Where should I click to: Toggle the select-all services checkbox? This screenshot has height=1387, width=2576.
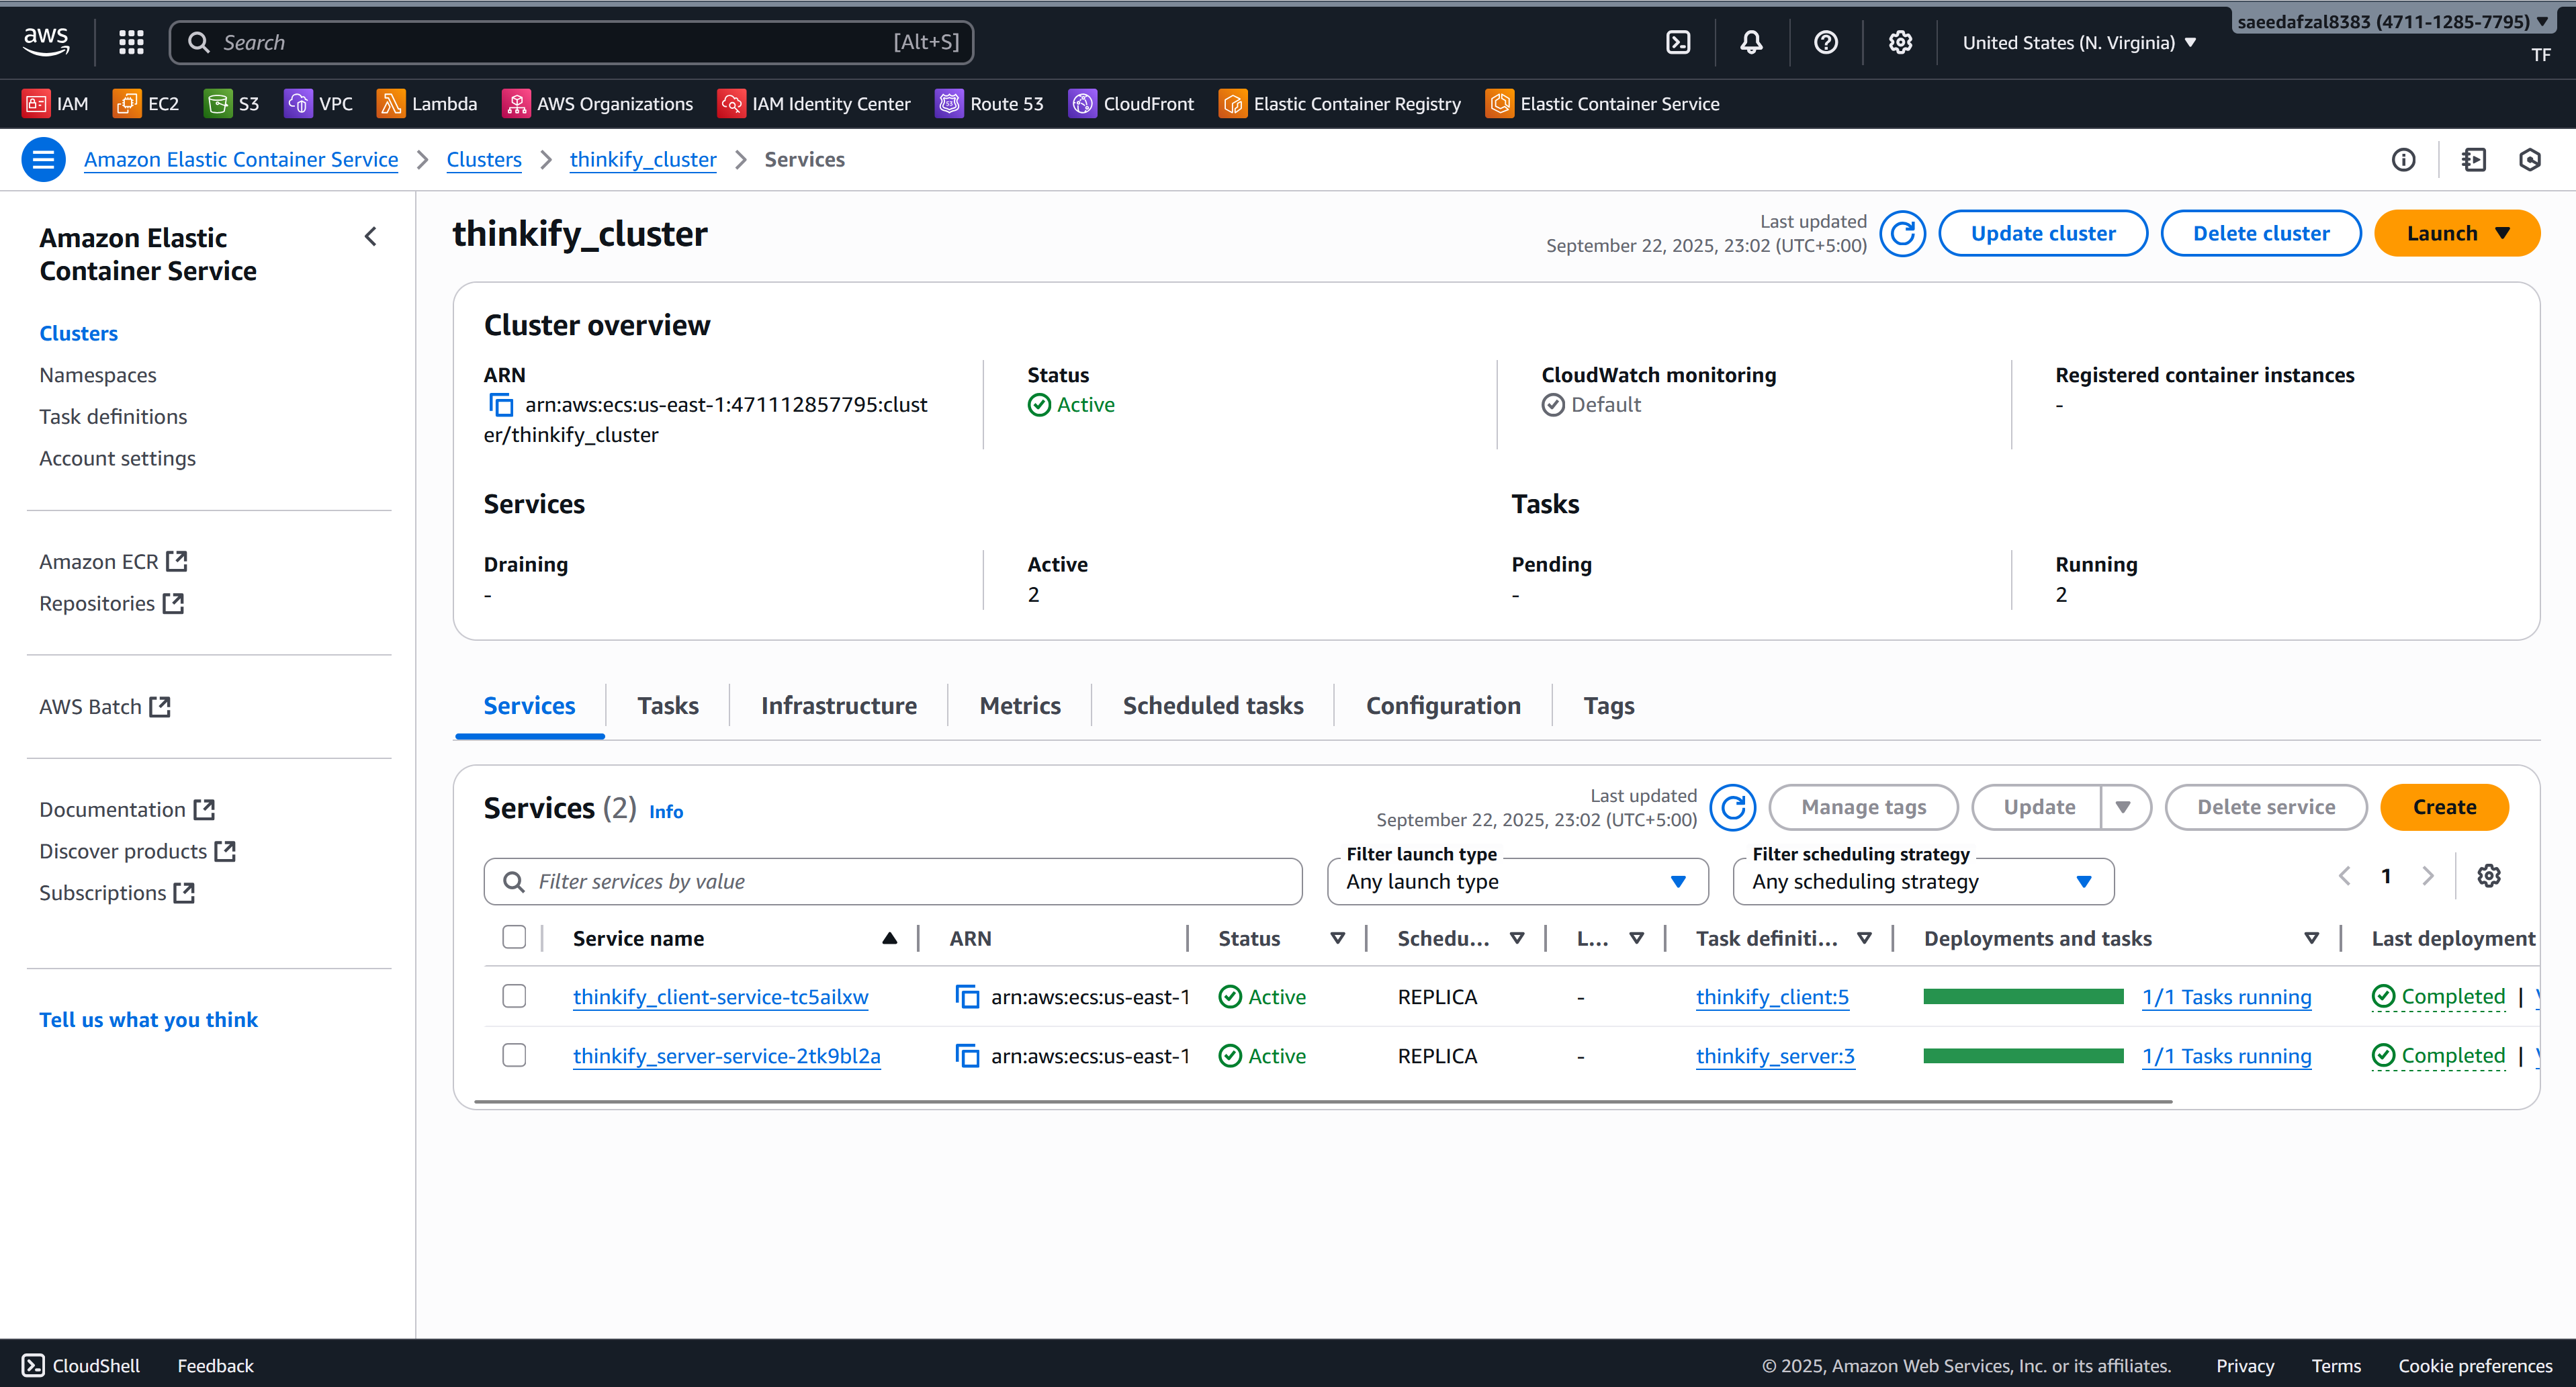click(514, 937)
